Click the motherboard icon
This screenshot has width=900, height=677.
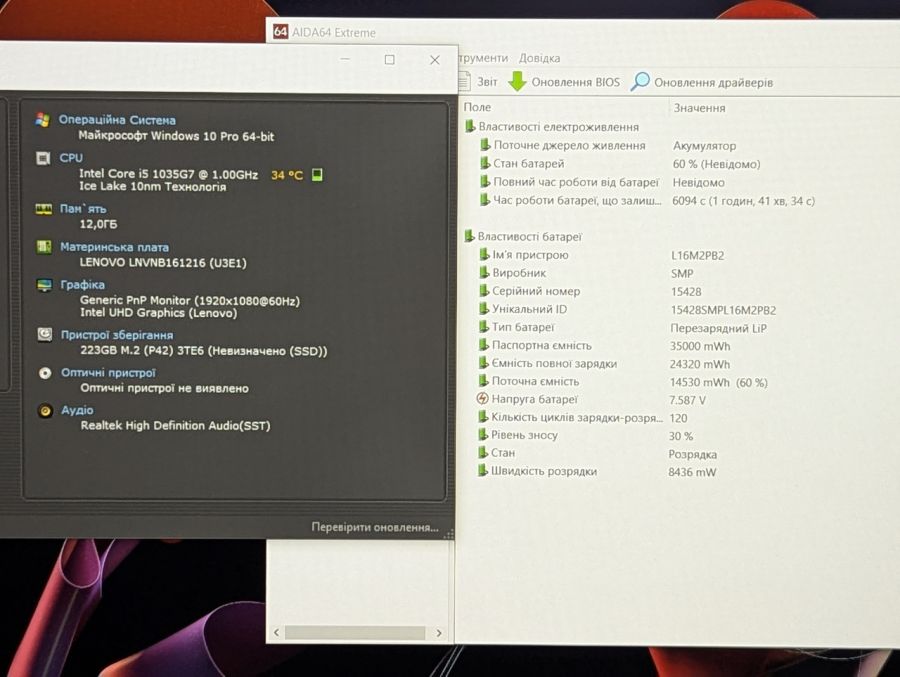(44, 246)
